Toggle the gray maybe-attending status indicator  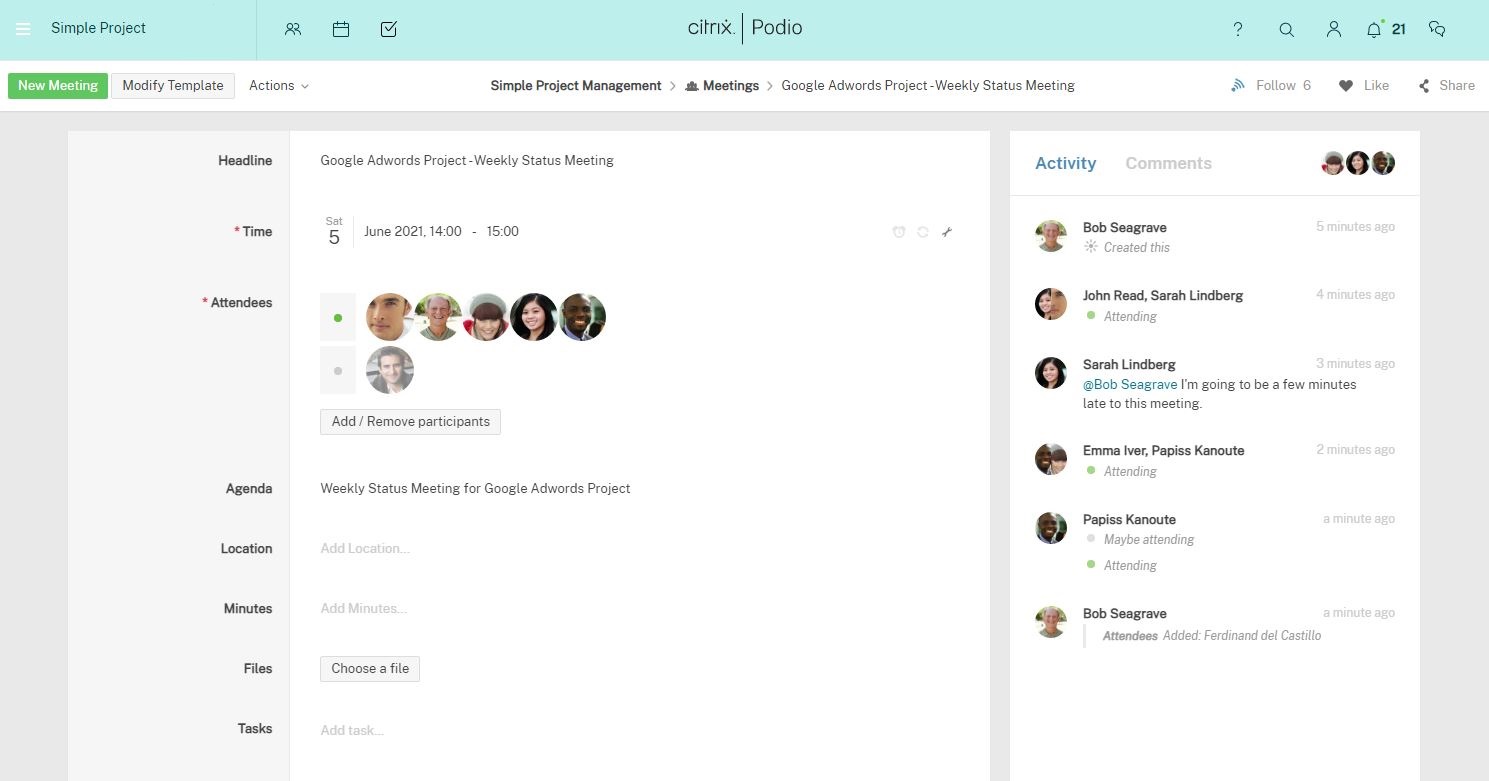tap(338, 371)
